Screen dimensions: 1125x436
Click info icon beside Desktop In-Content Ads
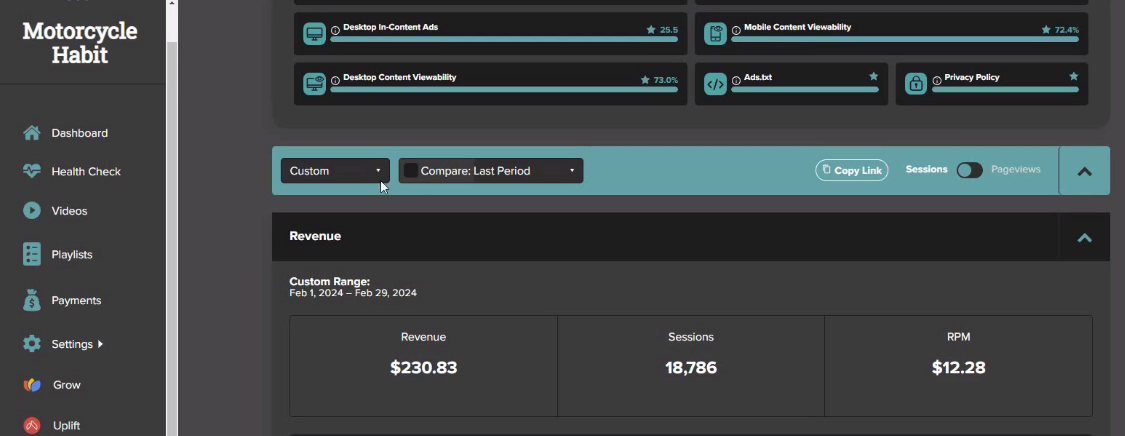[x=335, y=31]
